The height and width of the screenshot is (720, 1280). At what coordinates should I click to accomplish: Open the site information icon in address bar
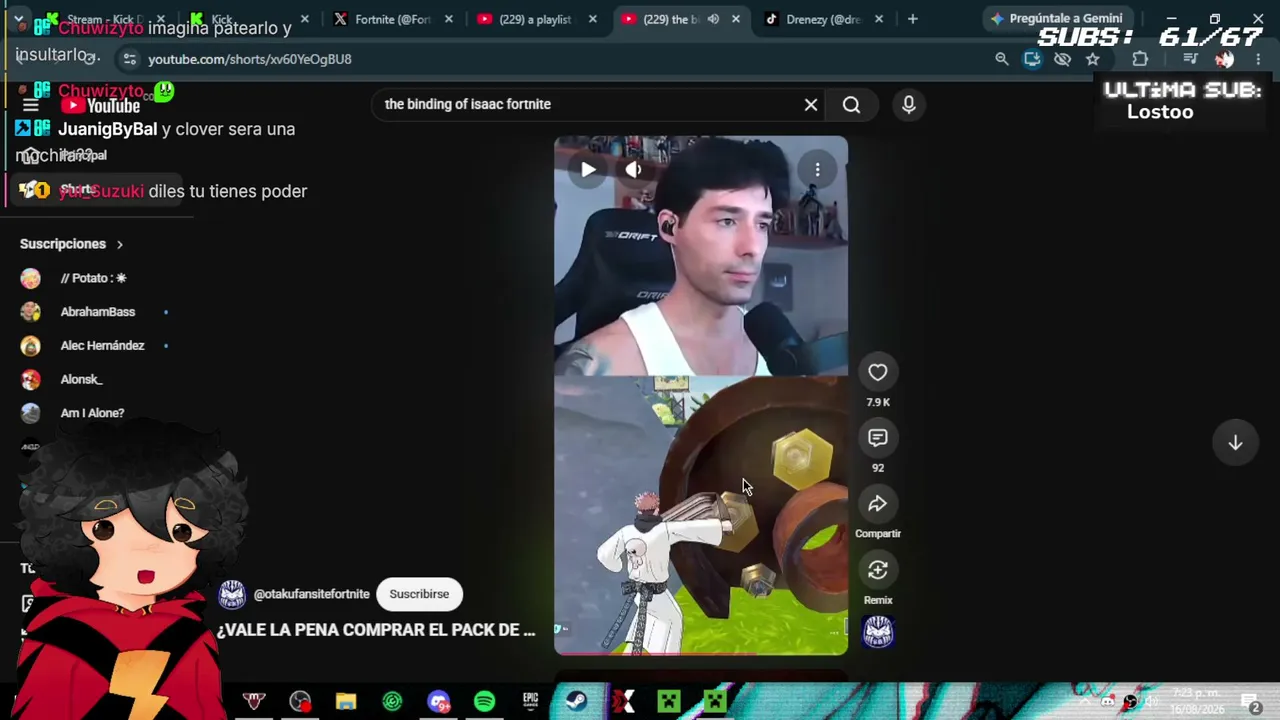(129, 59)
